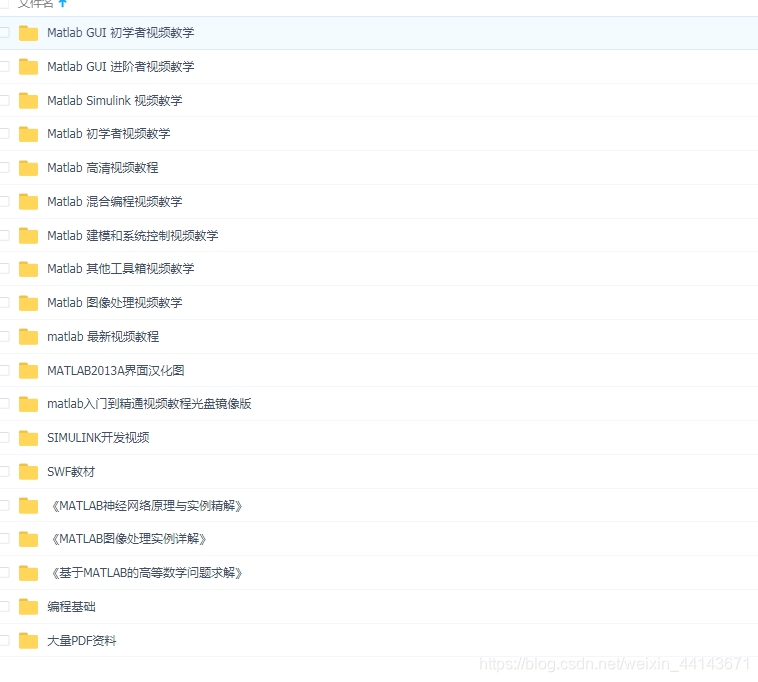Click text Matlab 高清视频教程
The width and height of the screenshot is (758, 682).
pyautogui.click(x=102, y=168)
